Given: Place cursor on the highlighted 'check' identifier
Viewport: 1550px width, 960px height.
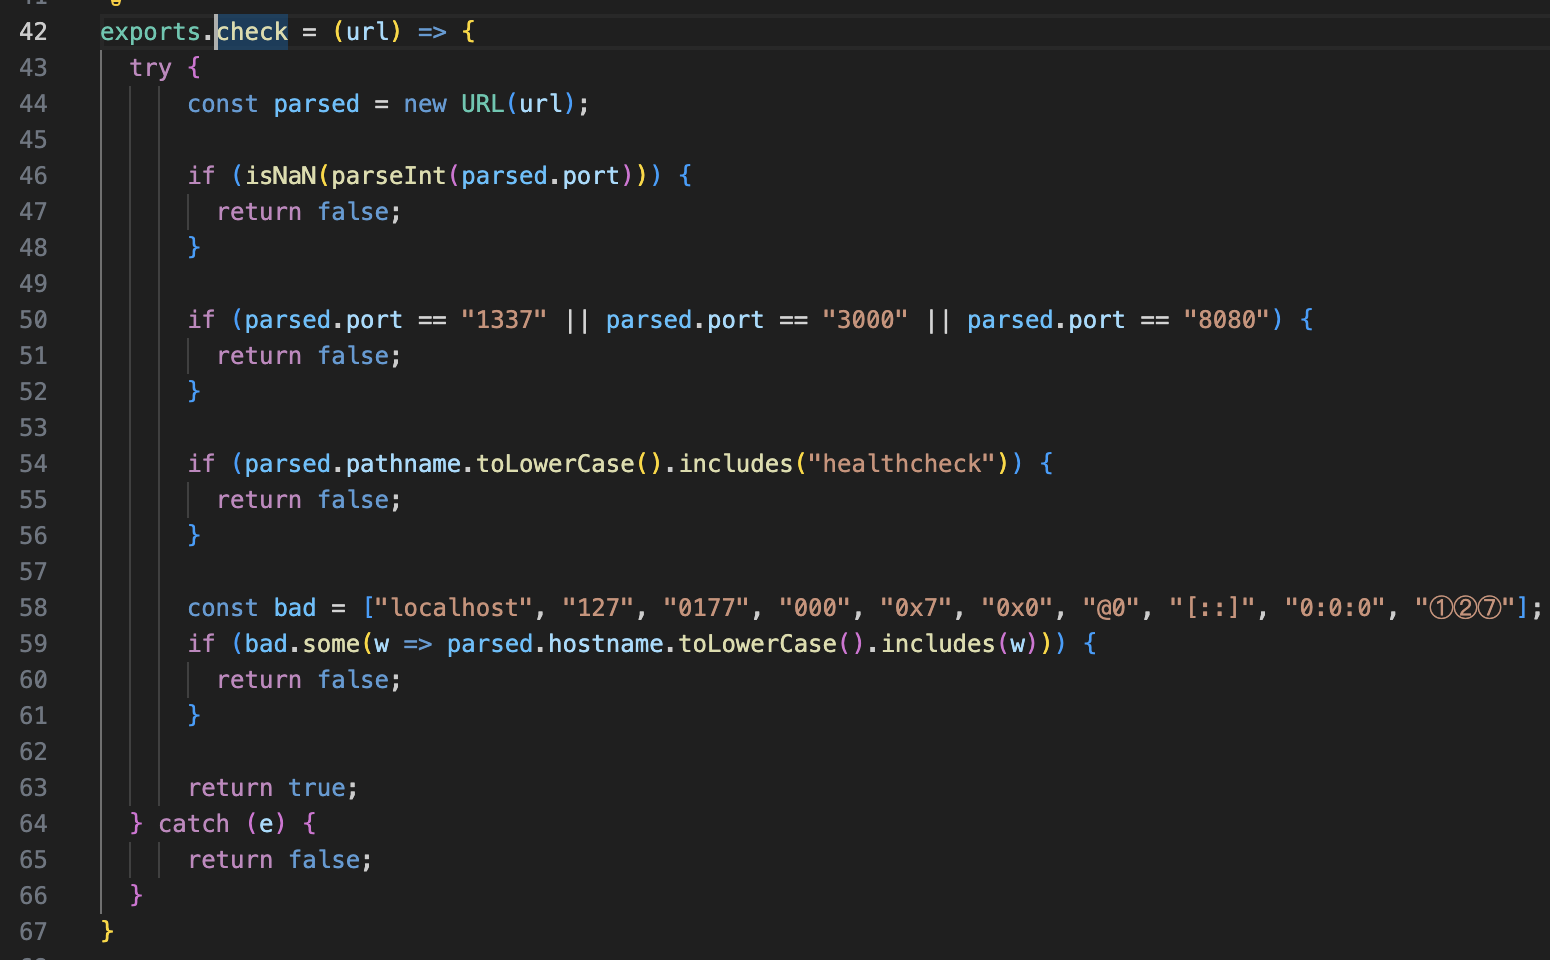Looking at the screenshot, I should click(252, 32).
